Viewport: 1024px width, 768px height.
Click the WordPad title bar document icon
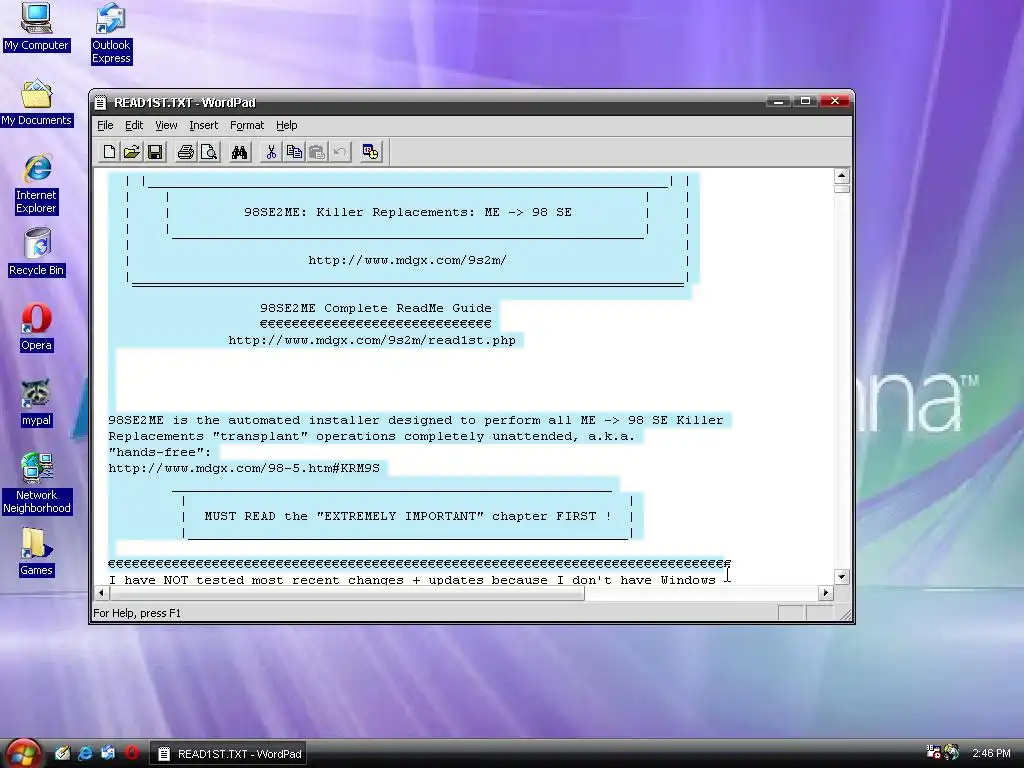pyautogui.click(x=101, y=103)
